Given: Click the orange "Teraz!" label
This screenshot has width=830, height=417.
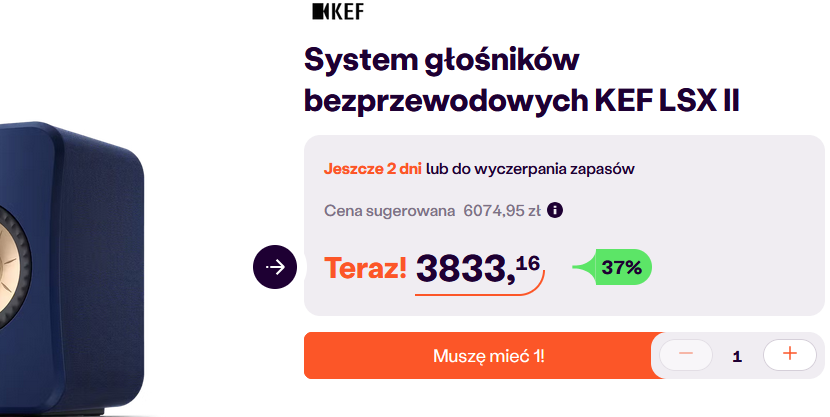Looking at the screenshot, I should (365, 268).
